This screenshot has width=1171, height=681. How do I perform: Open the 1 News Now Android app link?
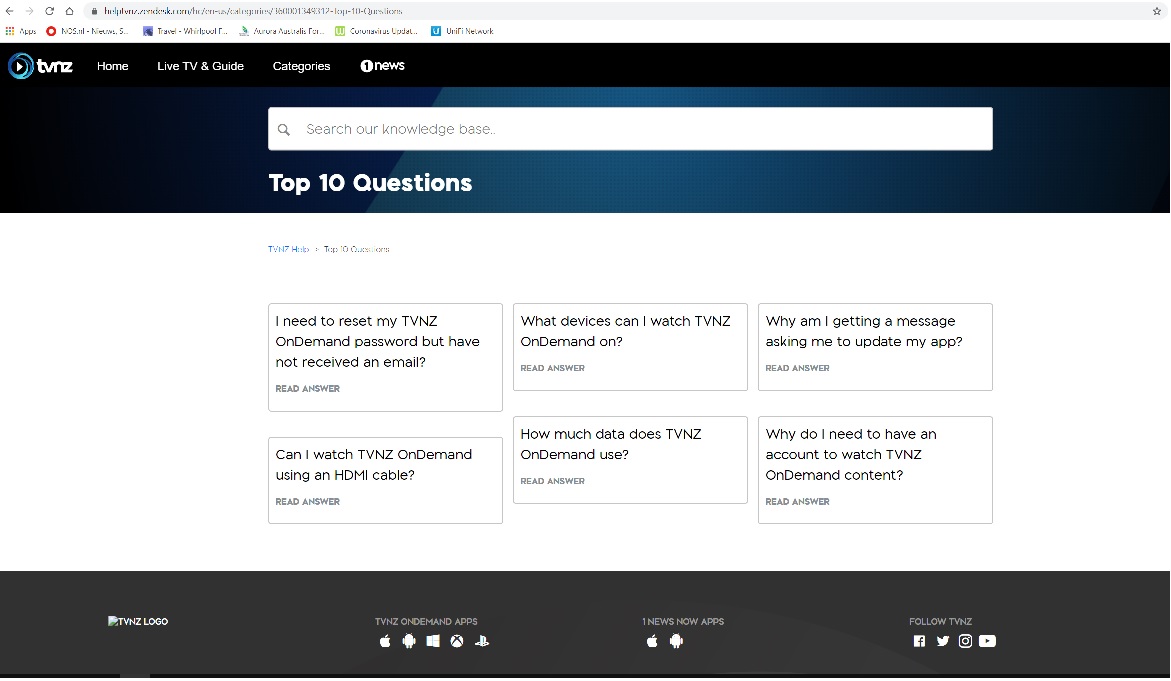pyautogui.click(x=677, y=641)
